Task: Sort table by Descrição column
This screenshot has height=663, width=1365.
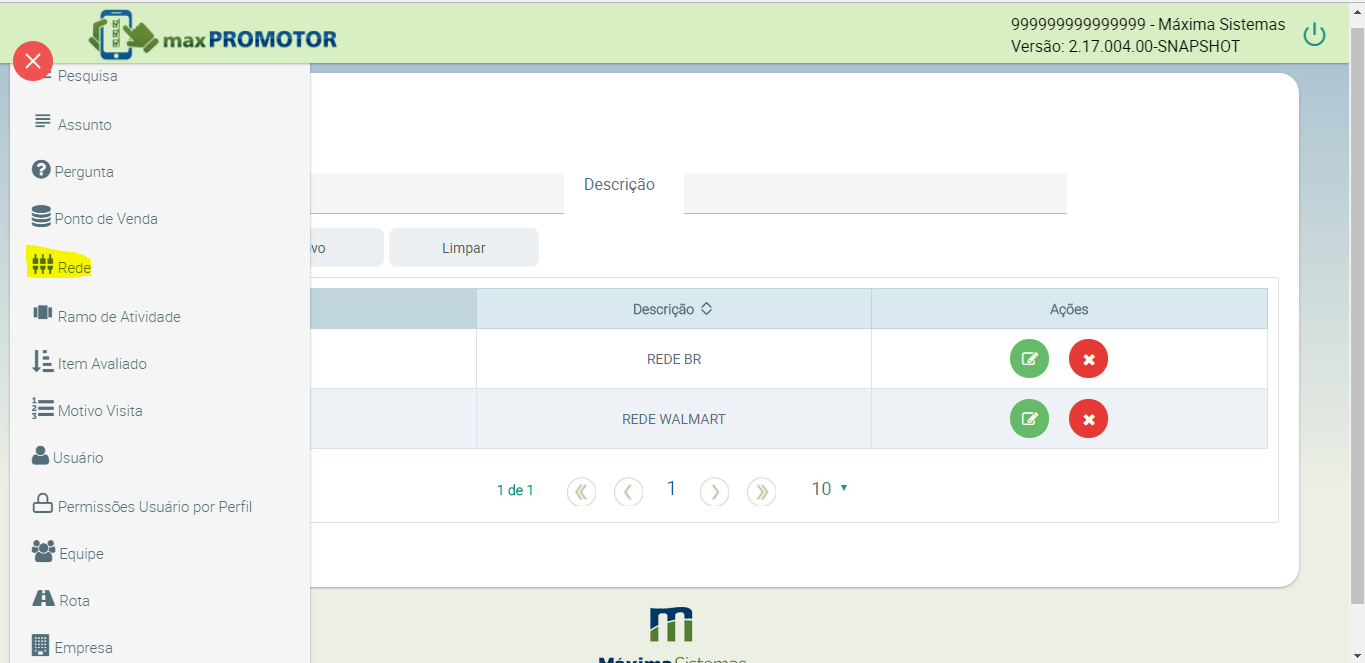Action: click(673, 309)
